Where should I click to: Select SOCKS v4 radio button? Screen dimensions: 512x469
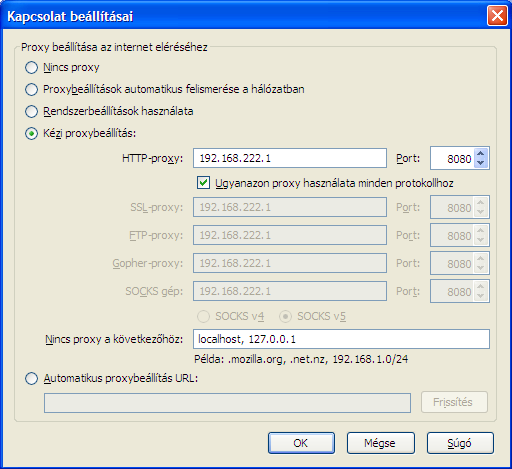click(x=203, y=316)
